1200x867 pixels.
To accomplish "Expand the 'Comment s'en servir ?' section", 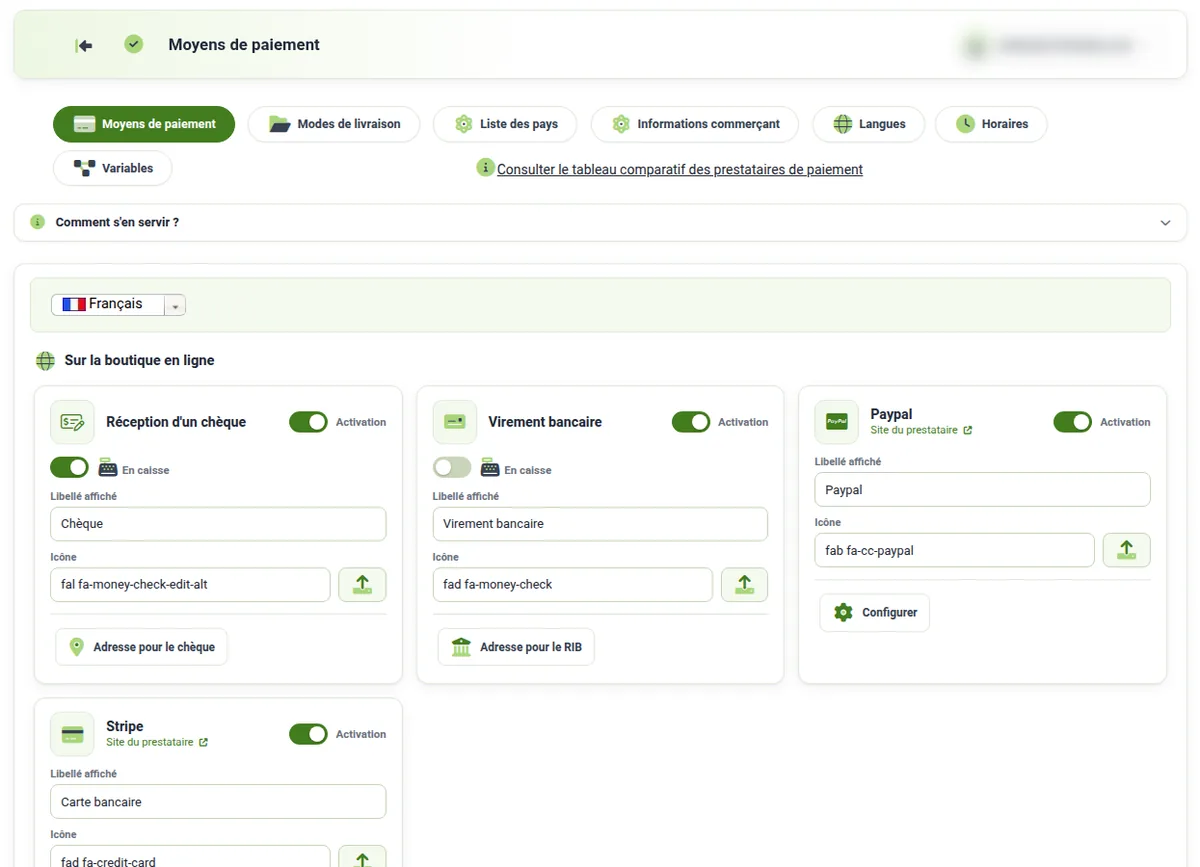I will [600, 222].
